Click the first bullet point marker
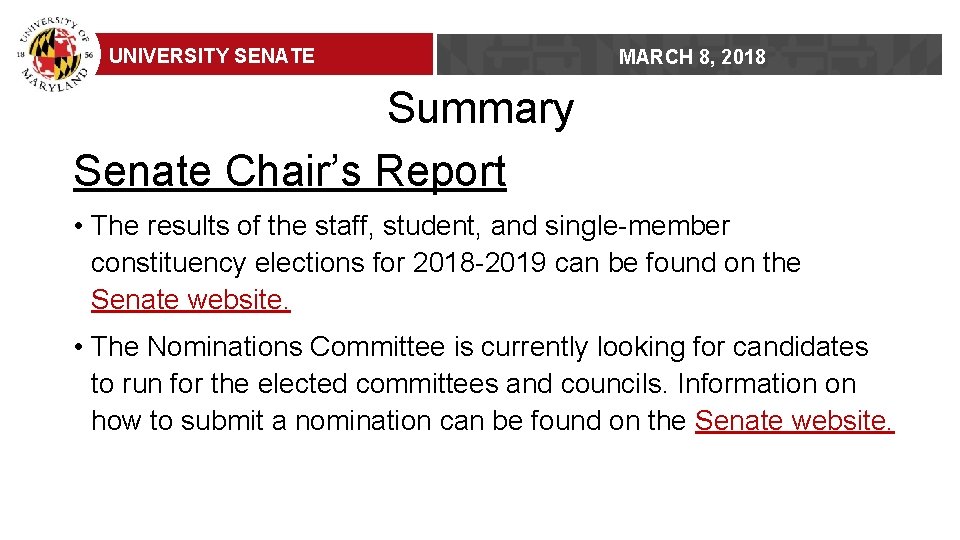 point(78,227)
